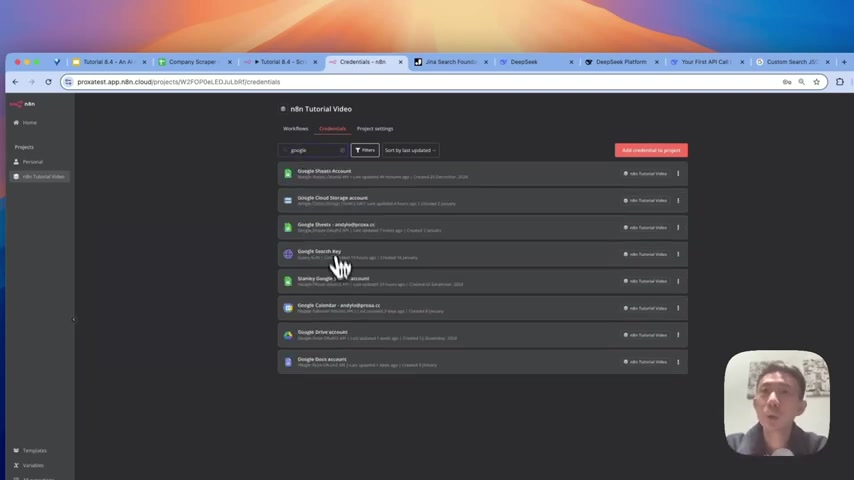Open Google Drive account credential
This screenshot has height=480, width=854.
[483, 335]
